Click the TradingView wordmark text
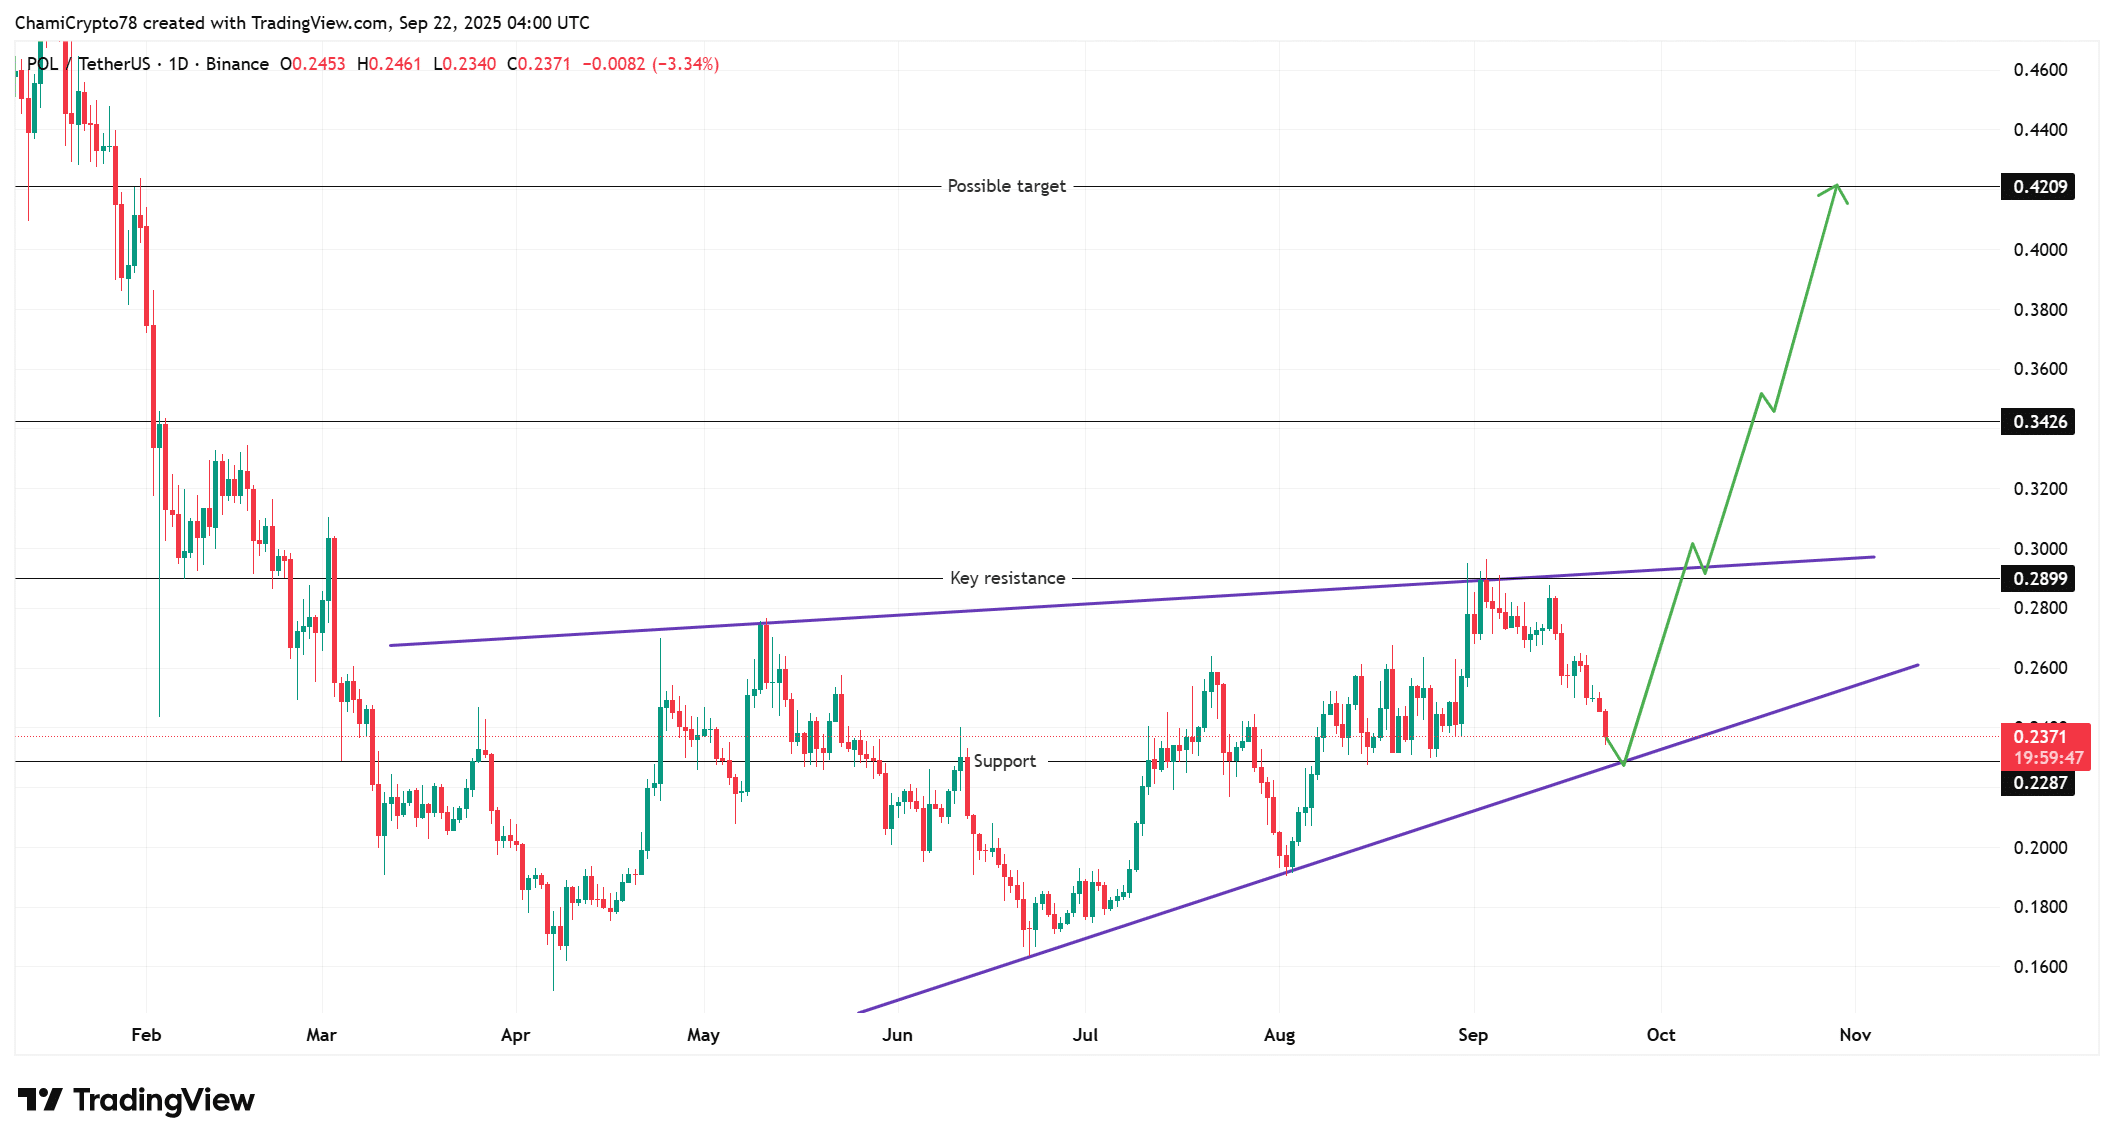This screenshot has height=1145, width=2114. click(163, 1100)
